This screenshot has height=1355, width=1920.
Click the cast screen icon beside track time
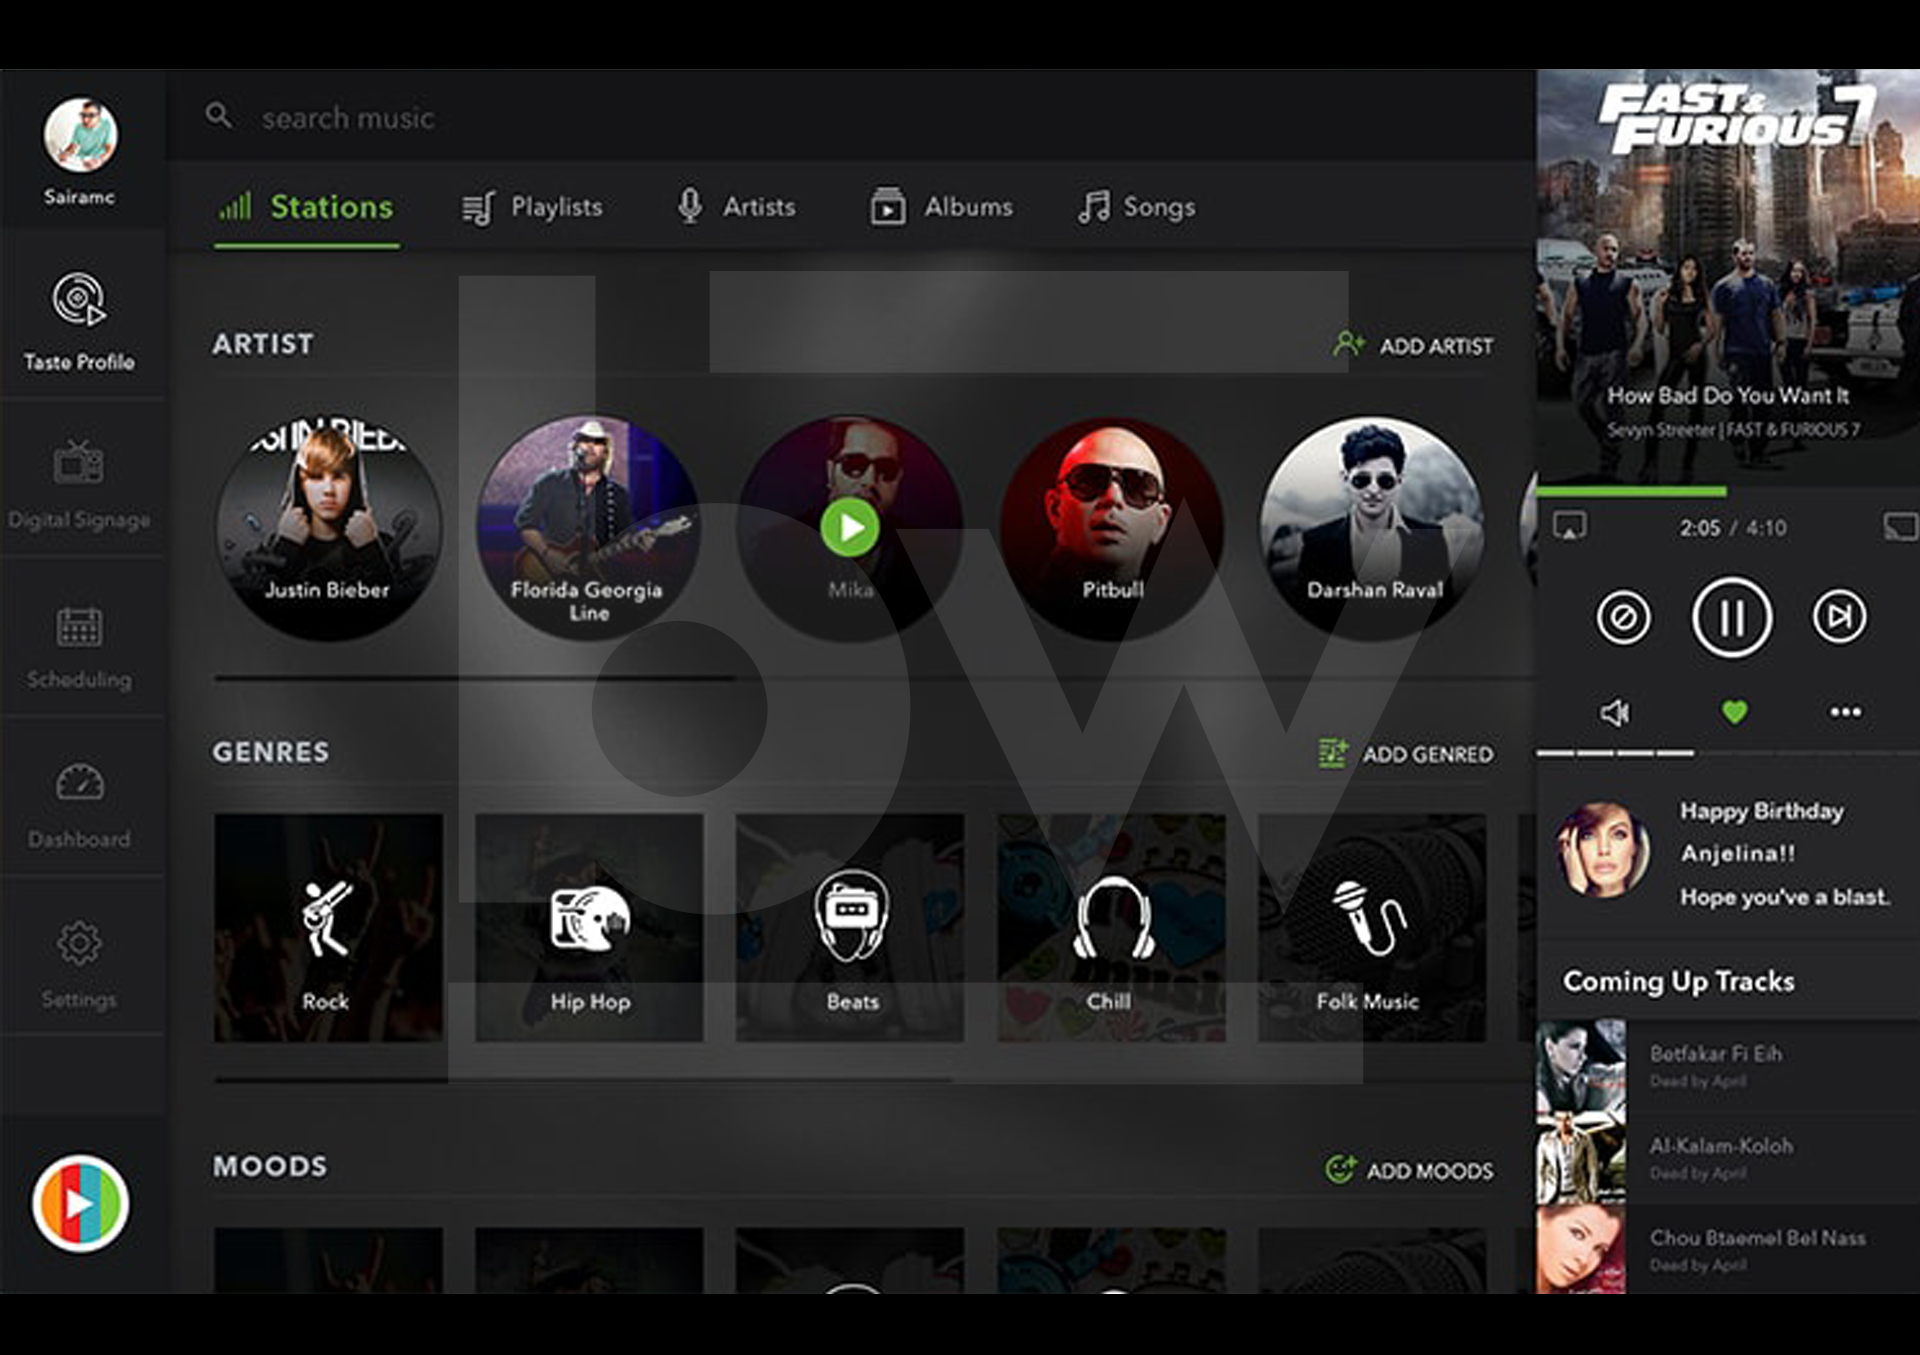pyautogui.click(x=1899, y=526)
